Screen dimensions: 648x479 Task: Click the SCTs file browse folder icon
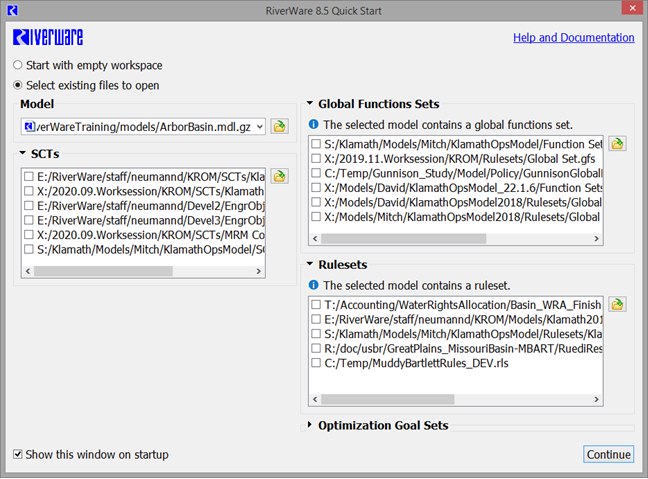279,176
